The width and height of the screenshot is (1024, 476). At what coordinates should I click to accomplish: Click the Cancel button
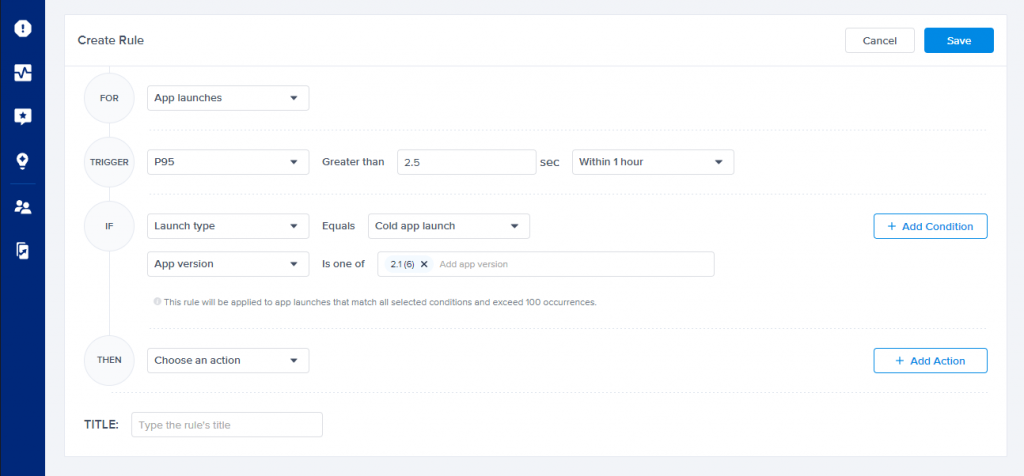[879, 40]
